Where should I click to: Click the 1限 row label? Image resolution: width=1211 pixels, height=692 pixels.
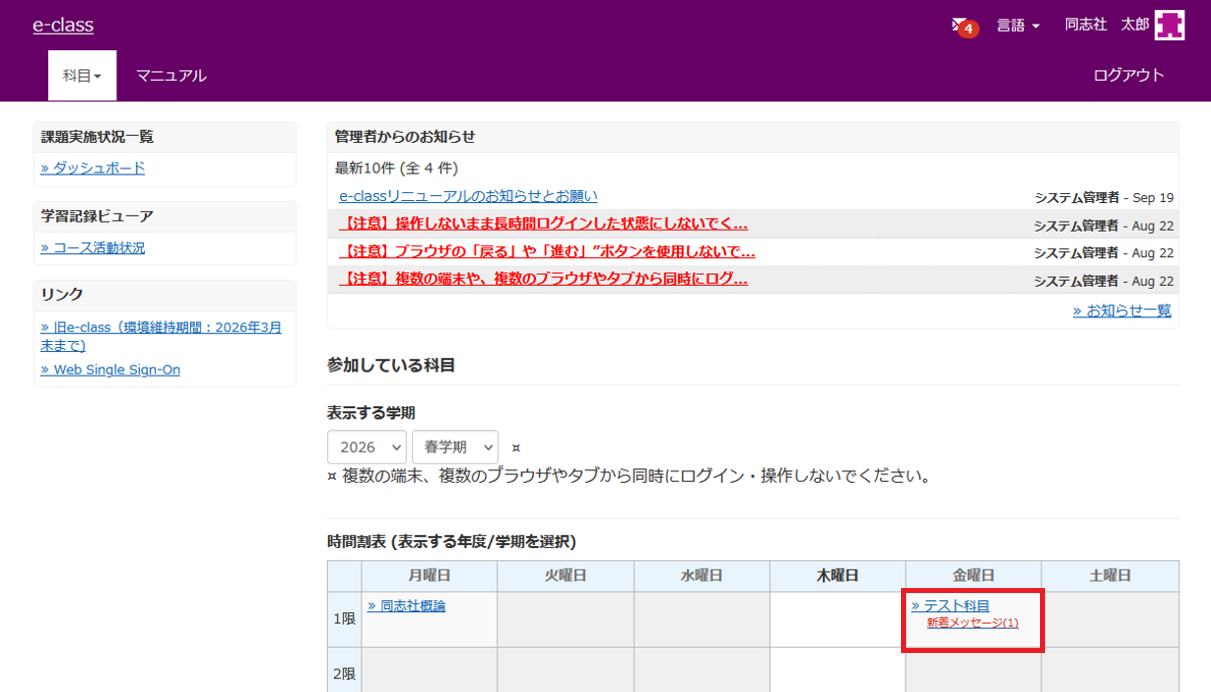(344, 619)
